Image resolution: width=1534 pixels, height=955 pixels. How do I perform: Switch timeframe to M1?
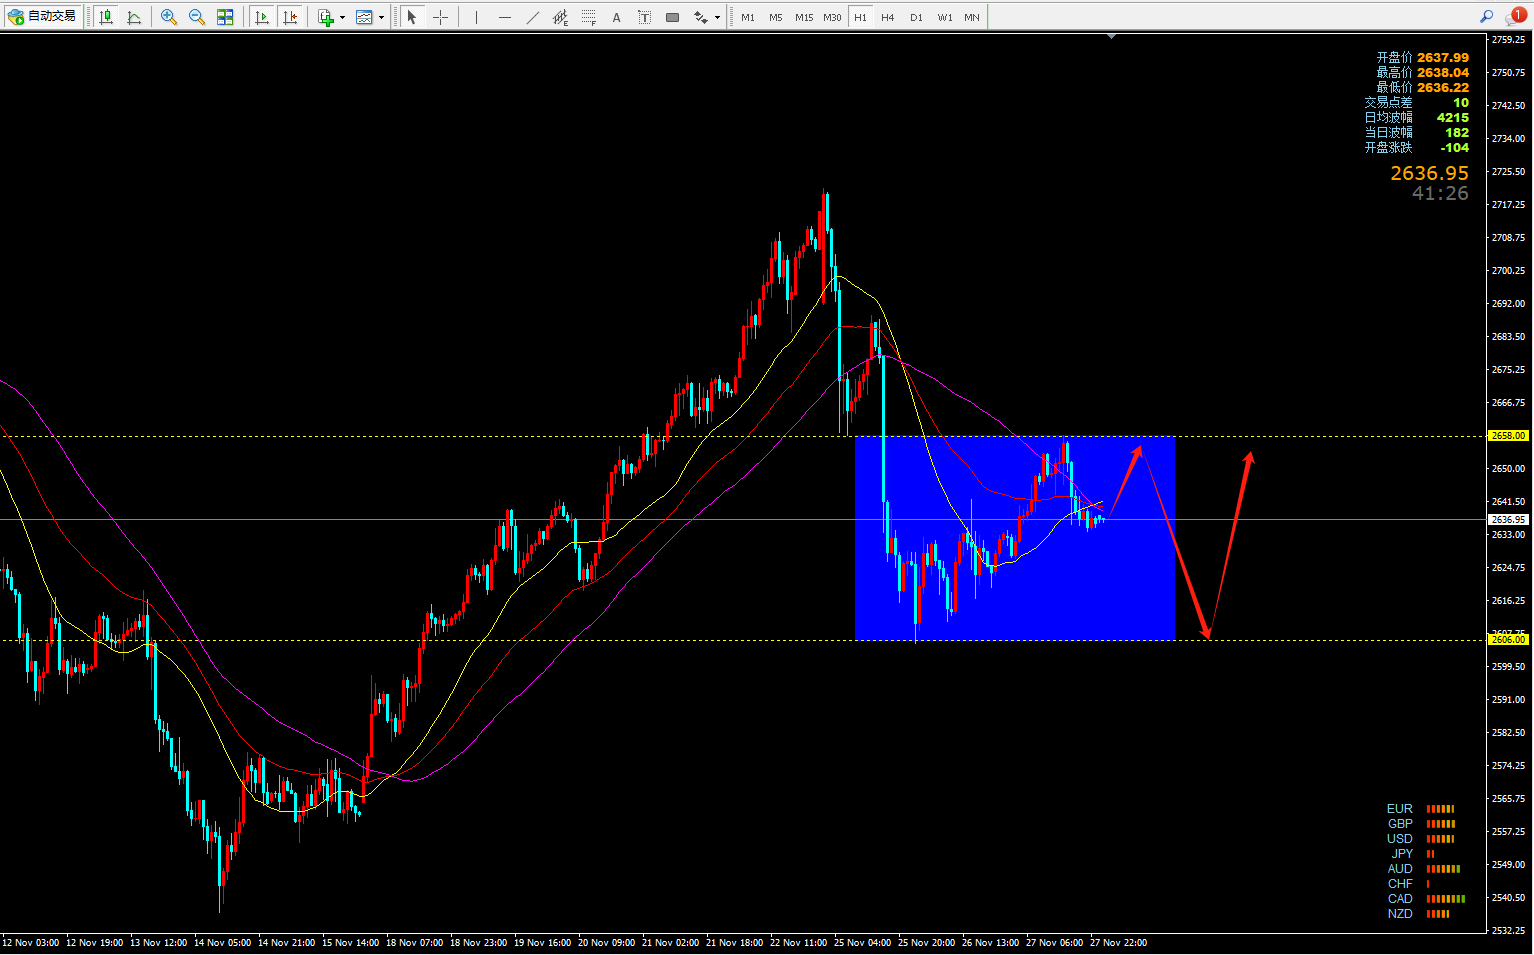coord(748,17)
